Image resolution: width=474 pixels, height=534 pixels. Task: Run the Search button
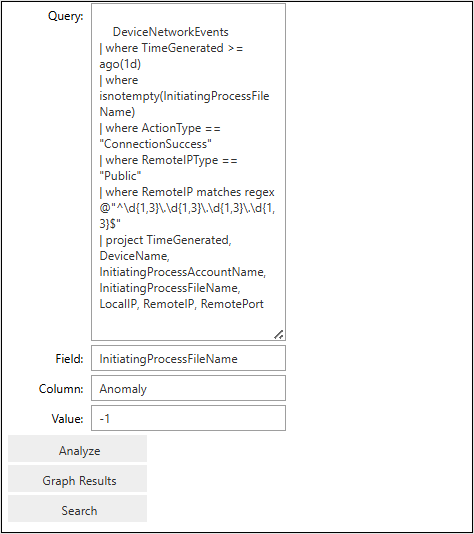point(77,511)
